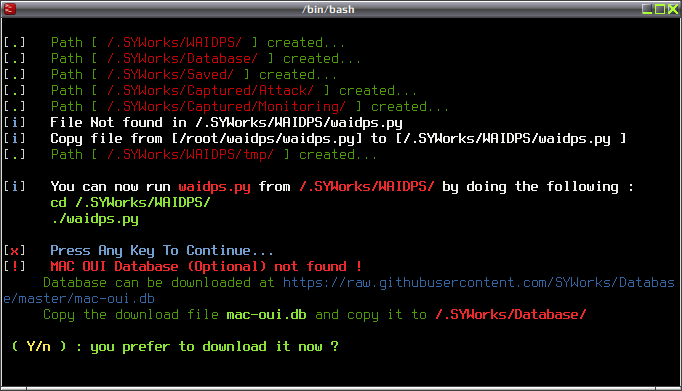The width and height of the screenshot is (682, 391).
Task: Click the '/.SYWorks/Database/' created path text
Action: click(182, 59)
